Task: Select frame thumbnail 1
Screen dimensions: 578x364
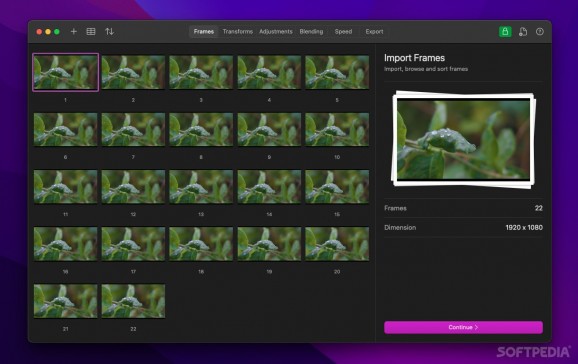Action: coord(66,72)
